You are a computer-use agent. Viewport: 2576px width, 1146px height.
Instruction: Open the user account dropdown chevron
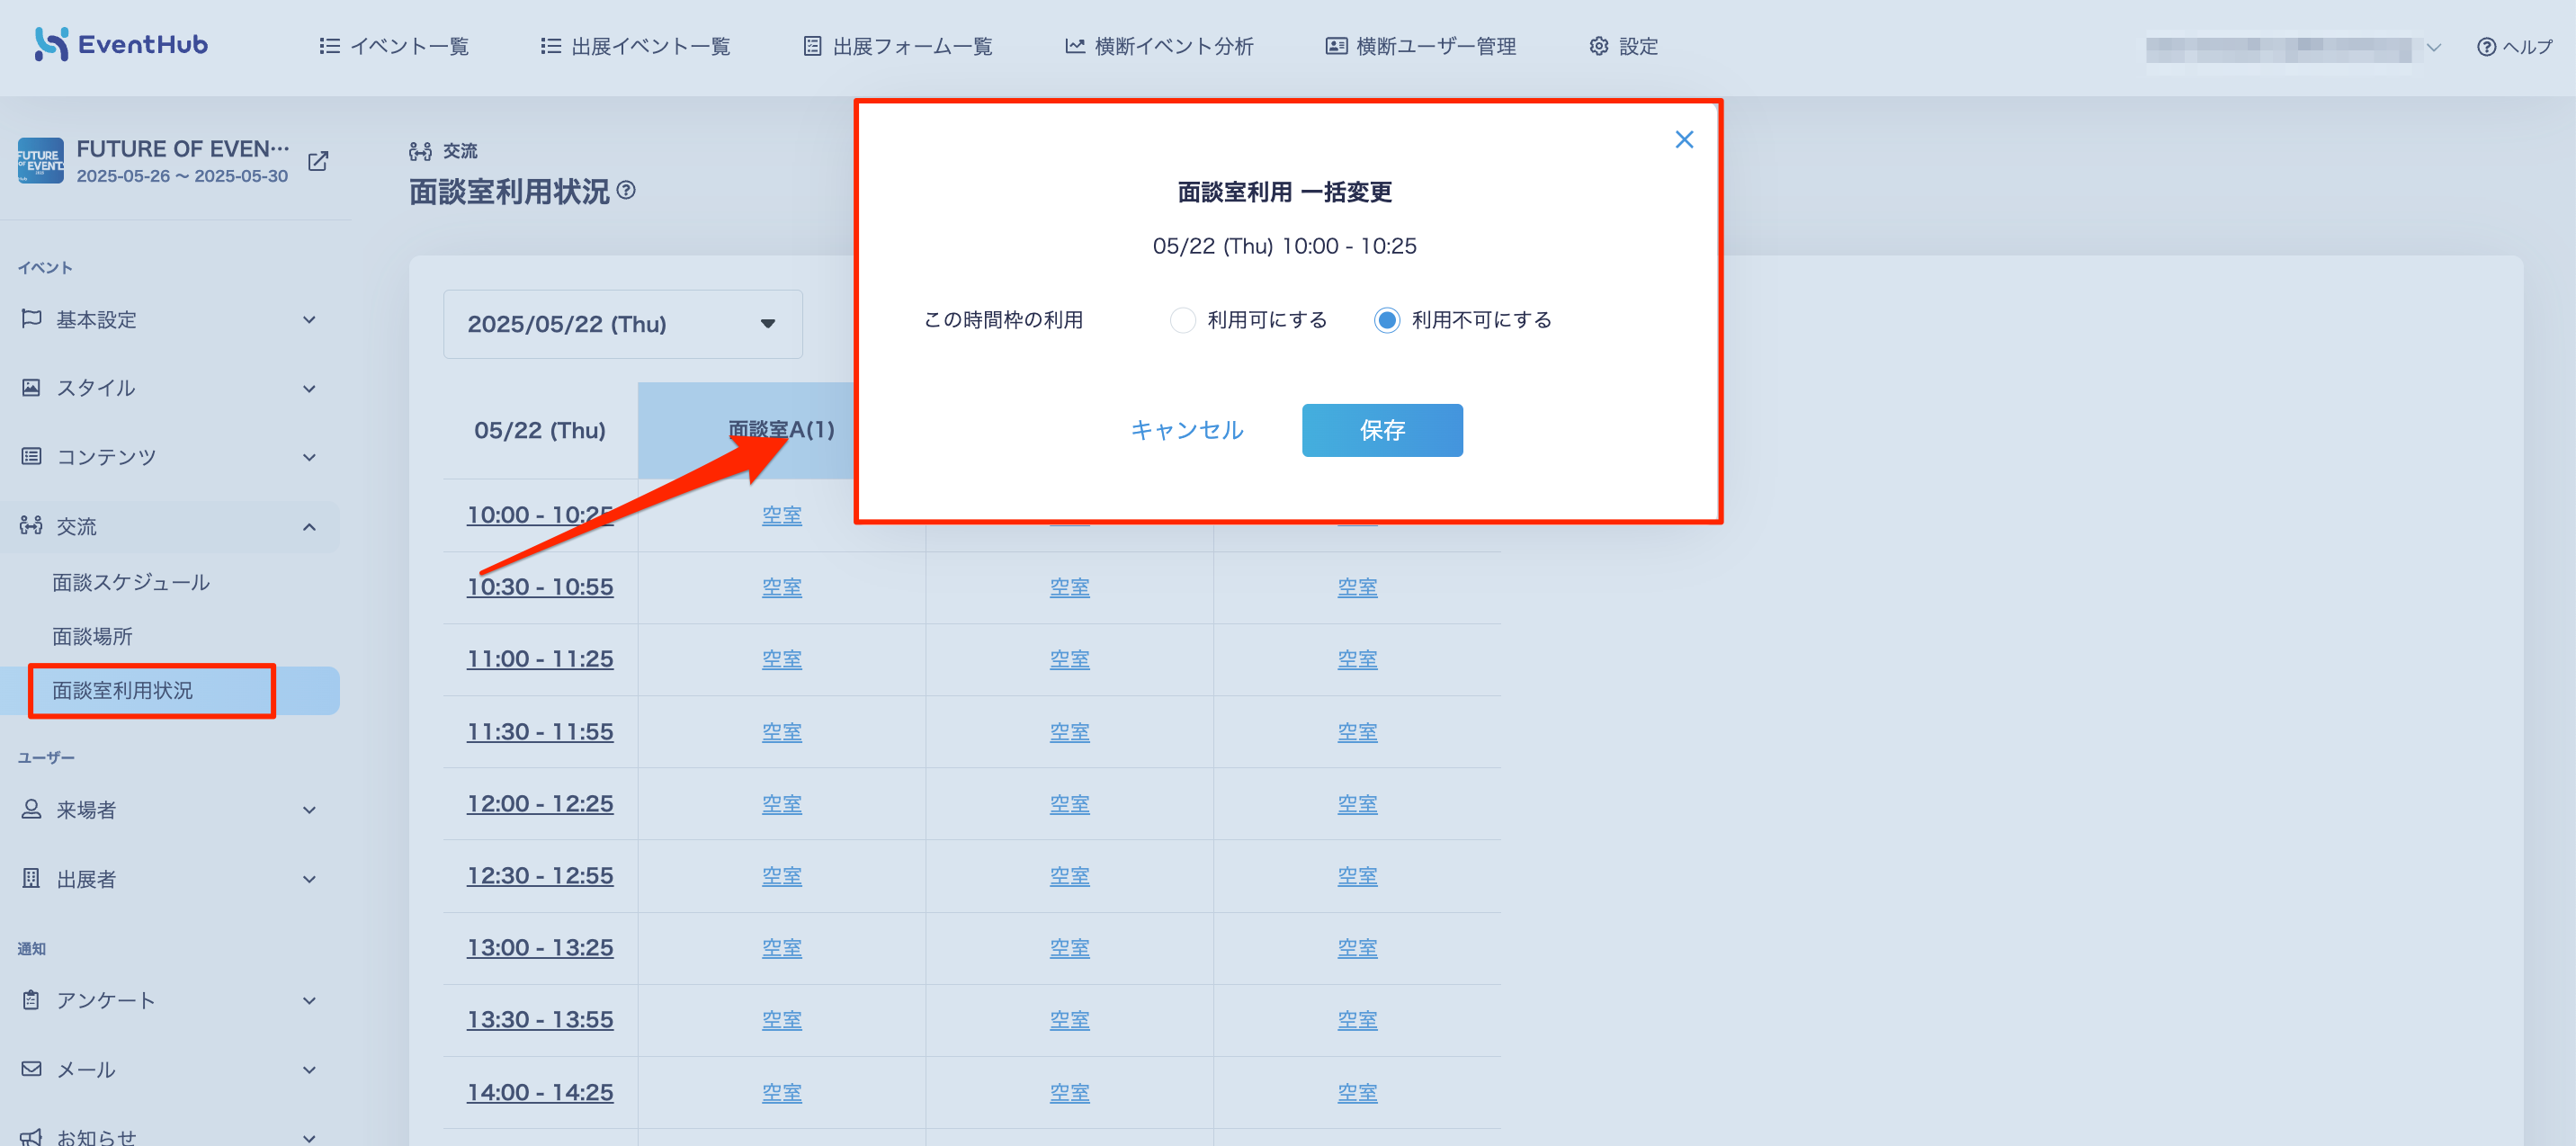(x=2434, y=47)
